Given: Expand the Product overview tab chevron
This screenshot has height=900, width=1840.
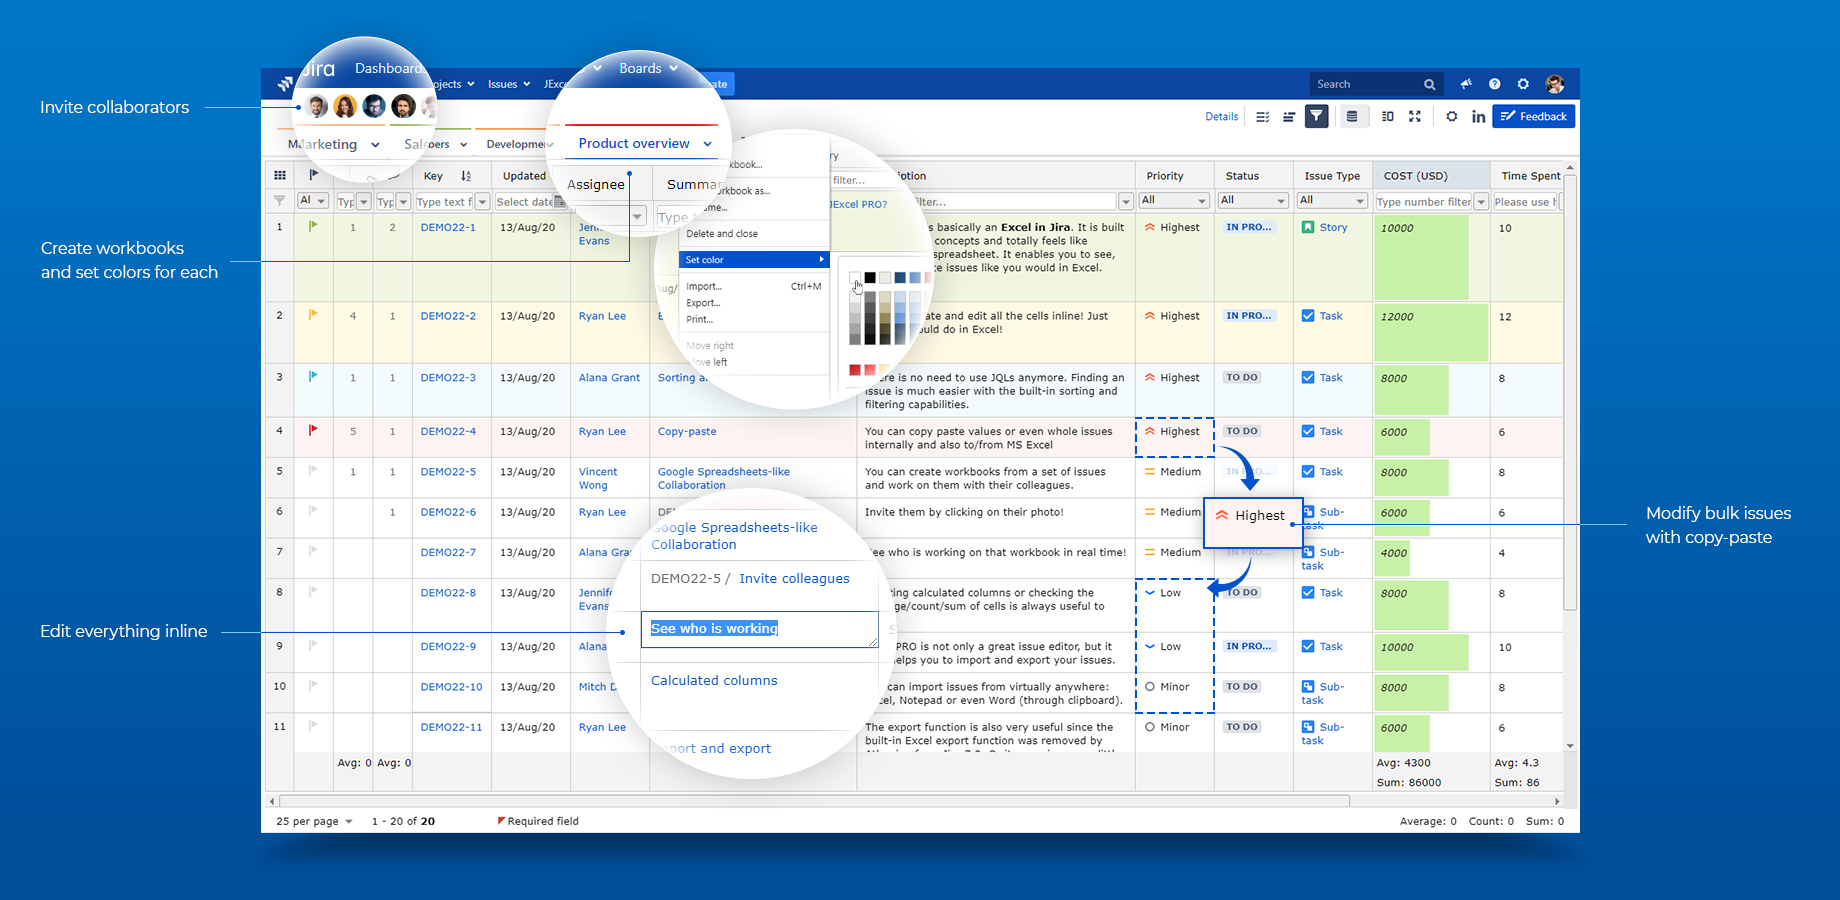Looking at the screenshot, I should coord(707,143).
